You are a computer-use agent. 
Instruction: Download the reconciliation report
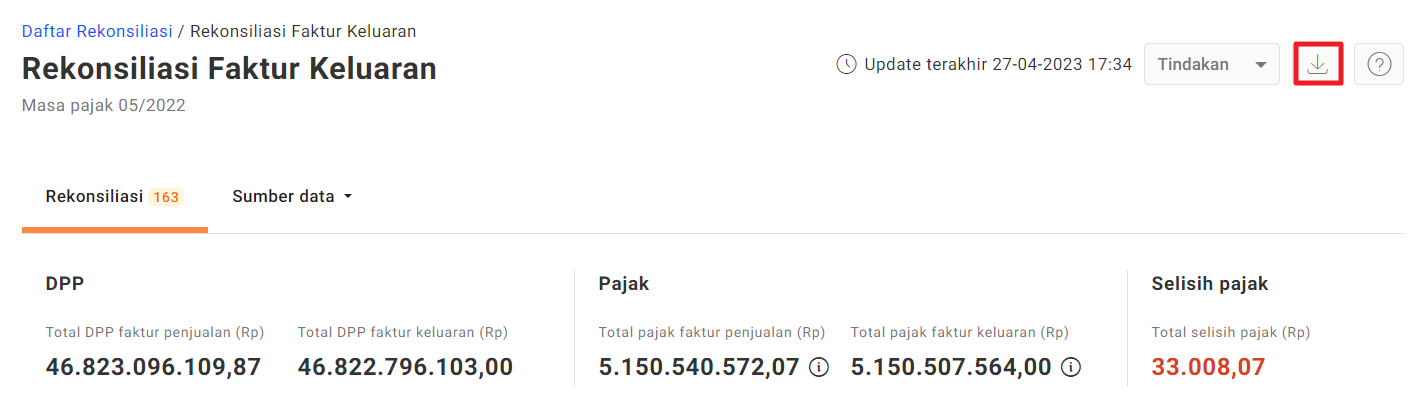click(1318, 64)
